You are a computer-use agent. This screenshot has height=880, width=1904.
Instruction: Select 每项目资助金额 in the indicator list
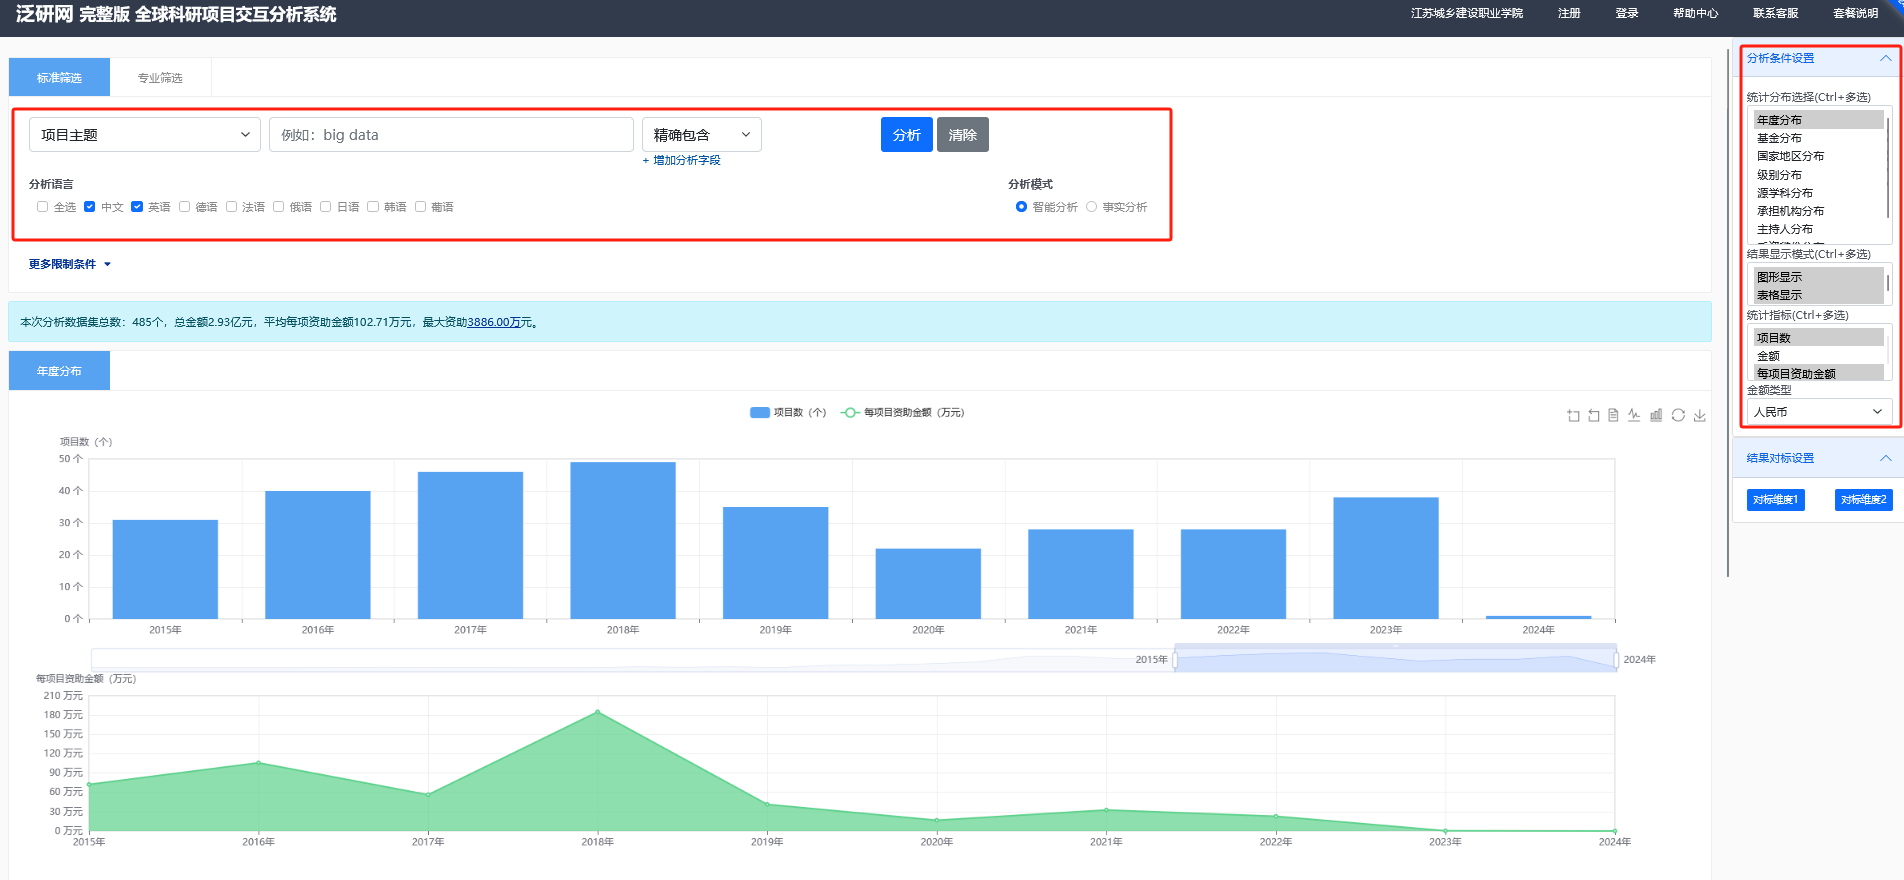1819,373
